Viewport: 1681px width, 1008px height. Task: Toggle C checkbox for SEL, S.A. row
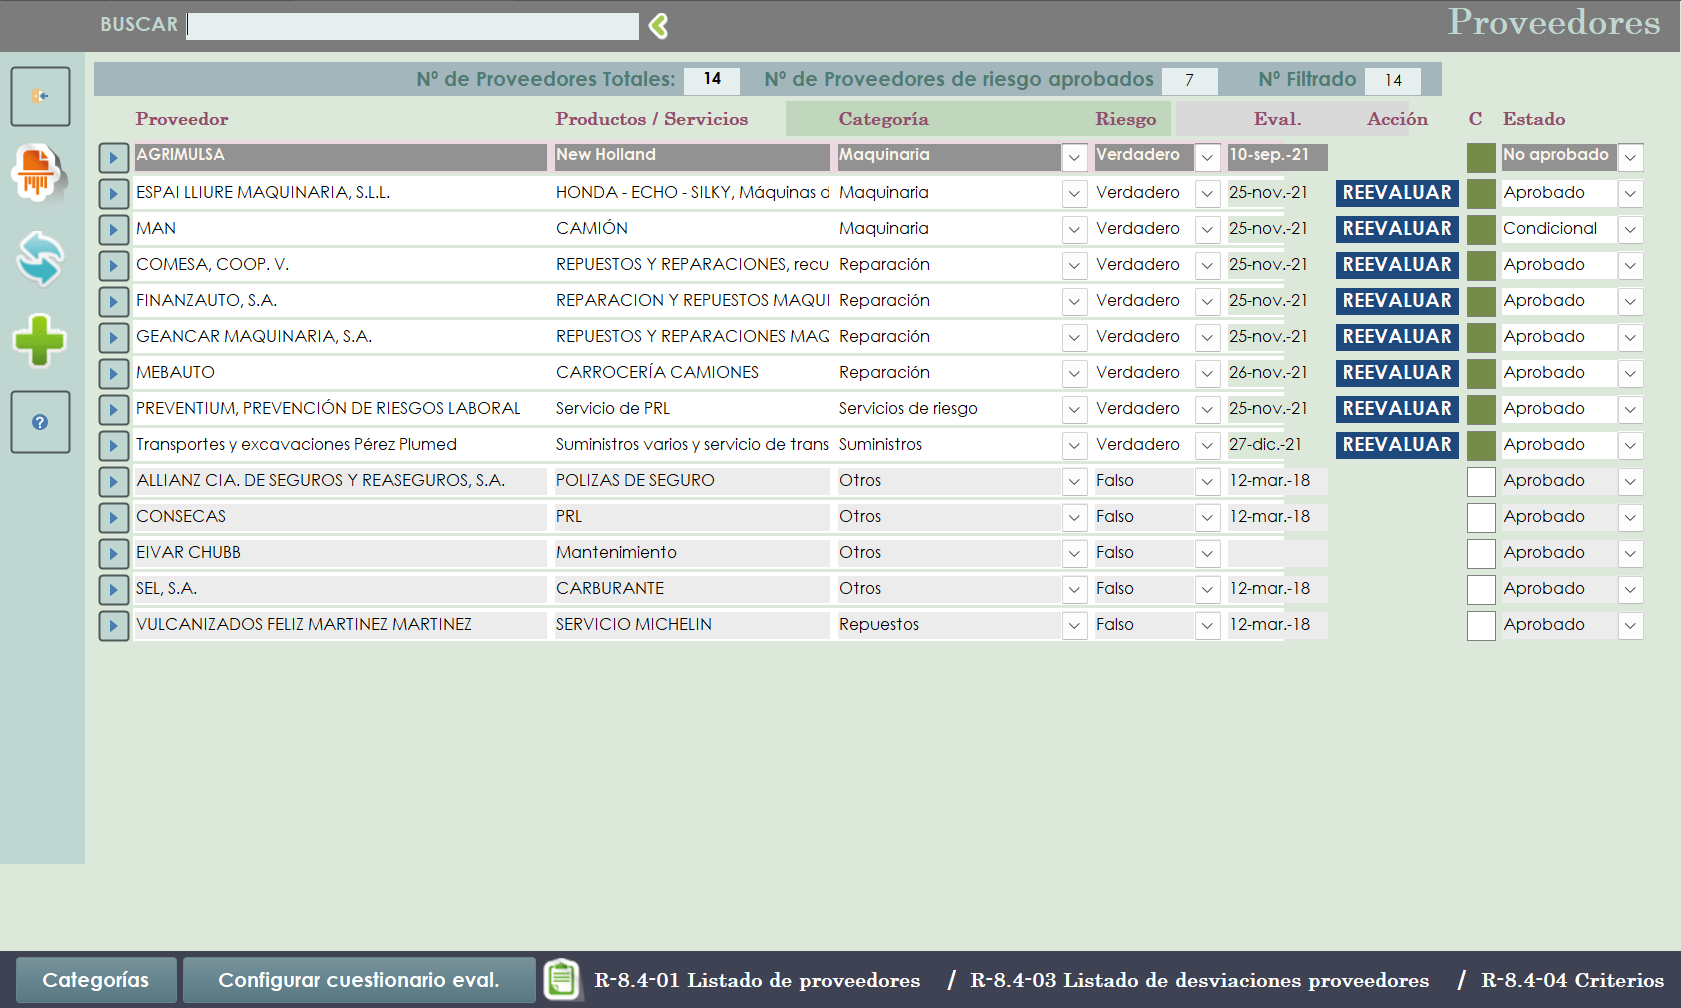(1481, 589)
